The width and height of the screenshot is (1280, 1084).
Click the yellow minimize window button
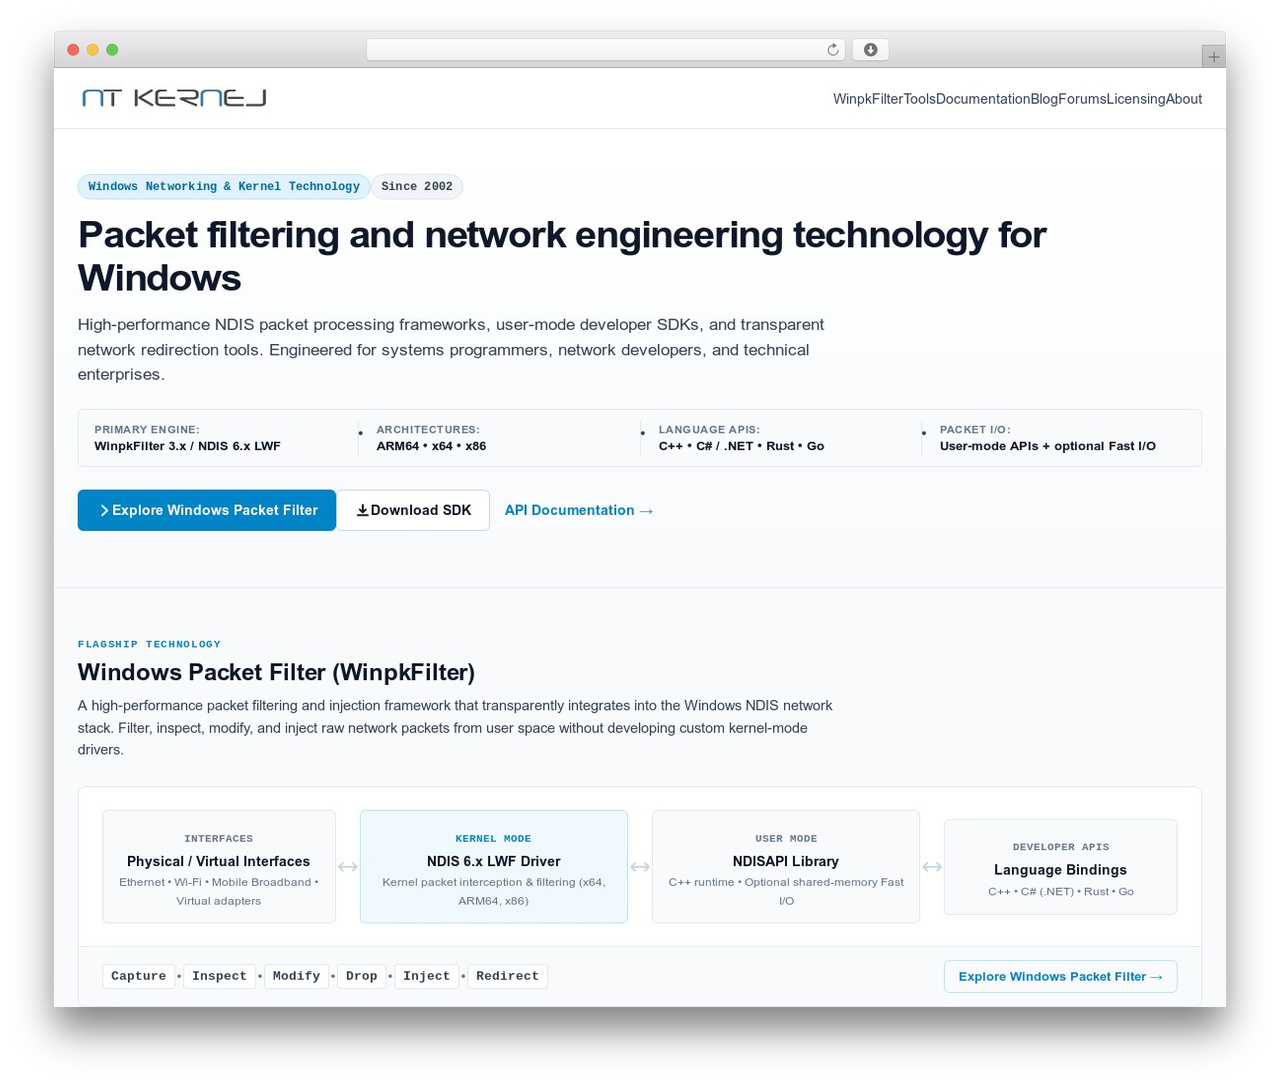(x=93, y=50)
